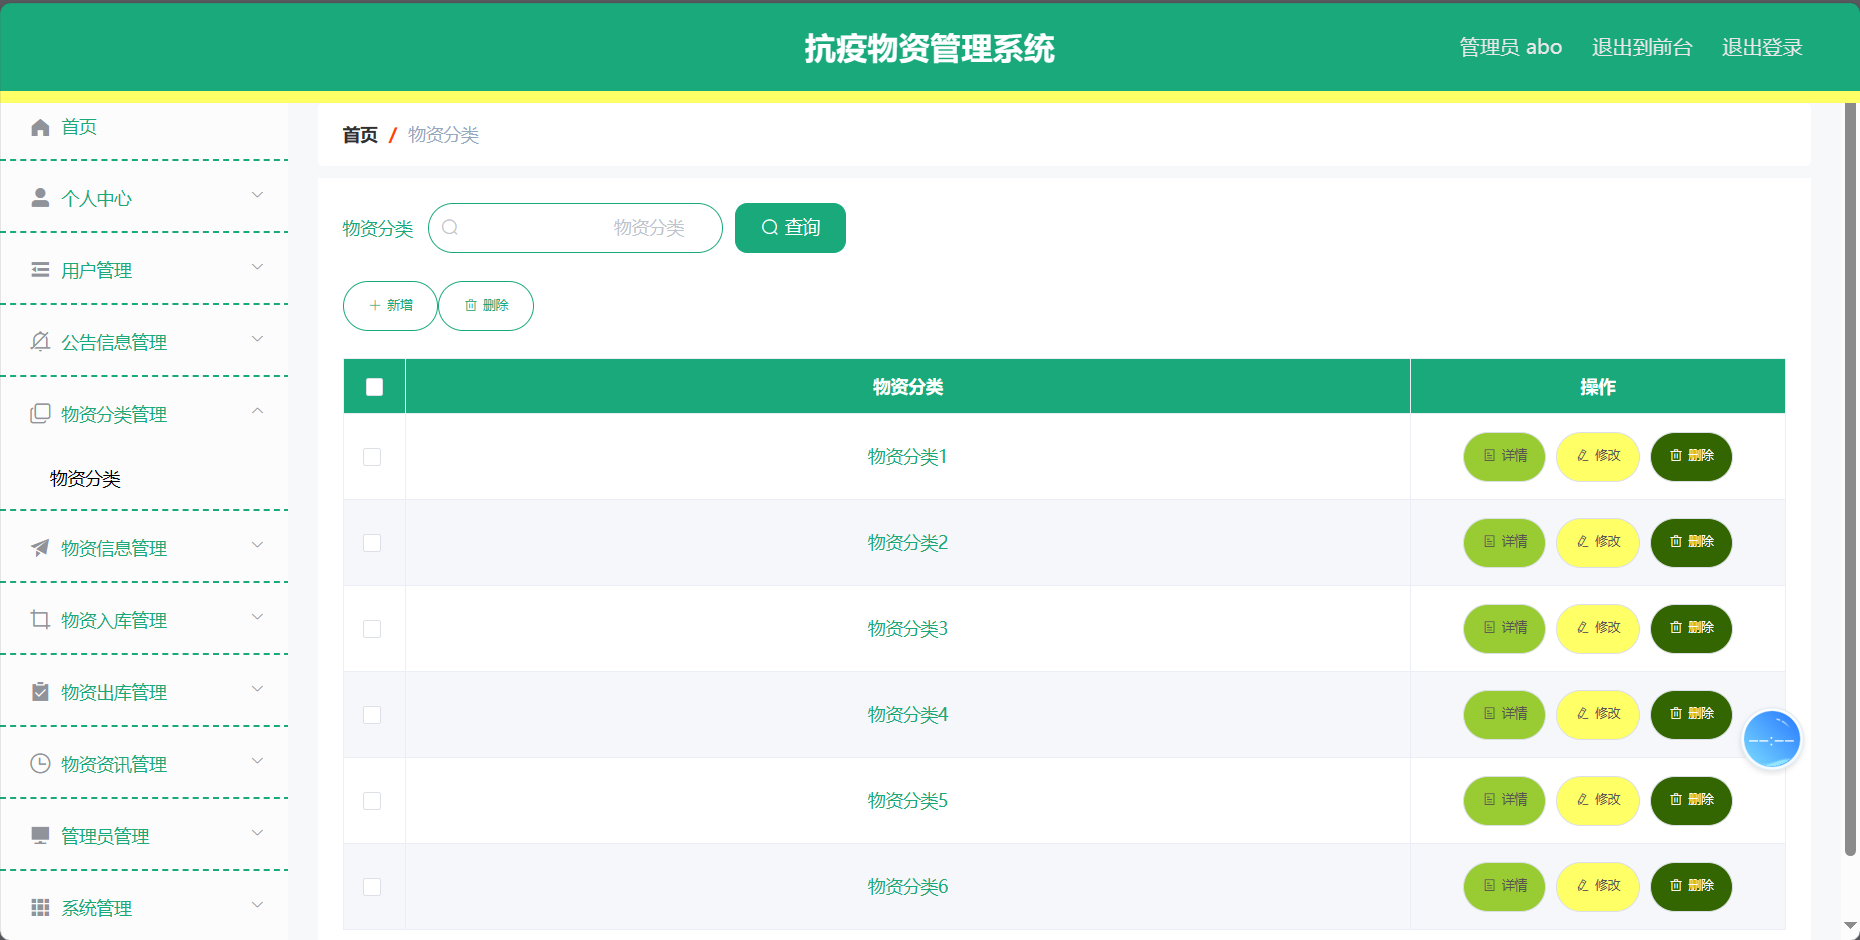Click the 物资分类 column header
1860x940 pixels.
[908, 387]
